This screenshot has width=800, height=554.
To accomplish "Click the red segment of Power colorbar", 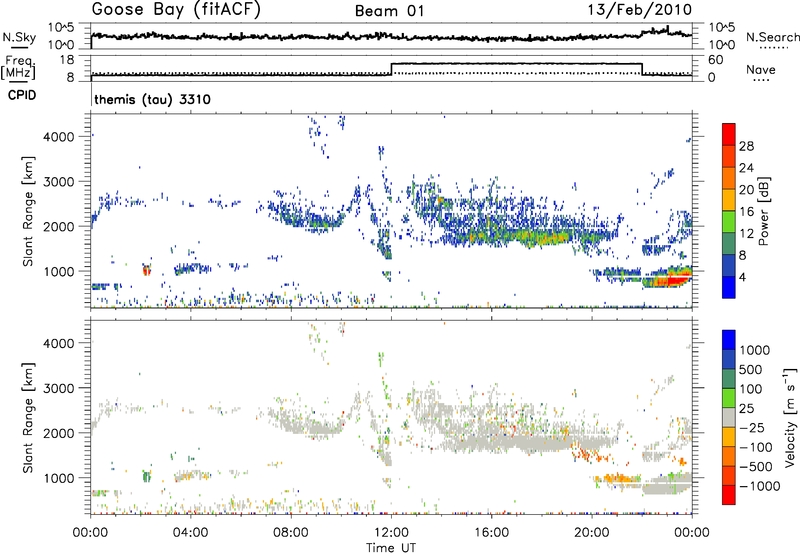I will [729, 134].
